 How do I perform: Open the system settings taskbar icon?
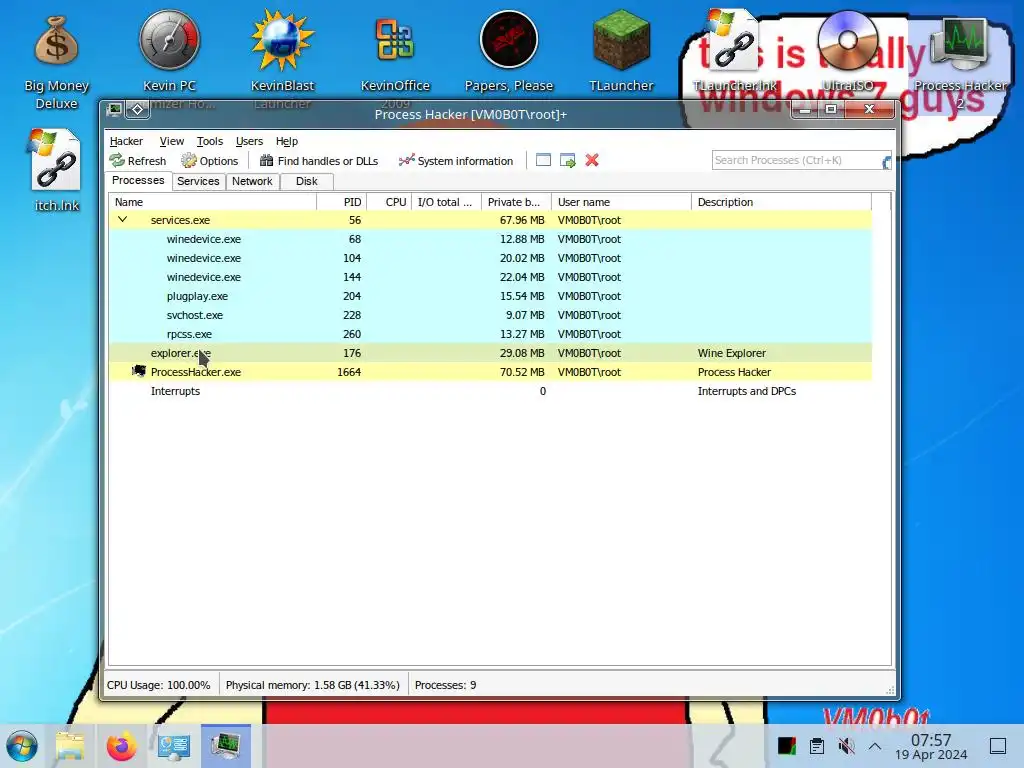click(174, 746)
